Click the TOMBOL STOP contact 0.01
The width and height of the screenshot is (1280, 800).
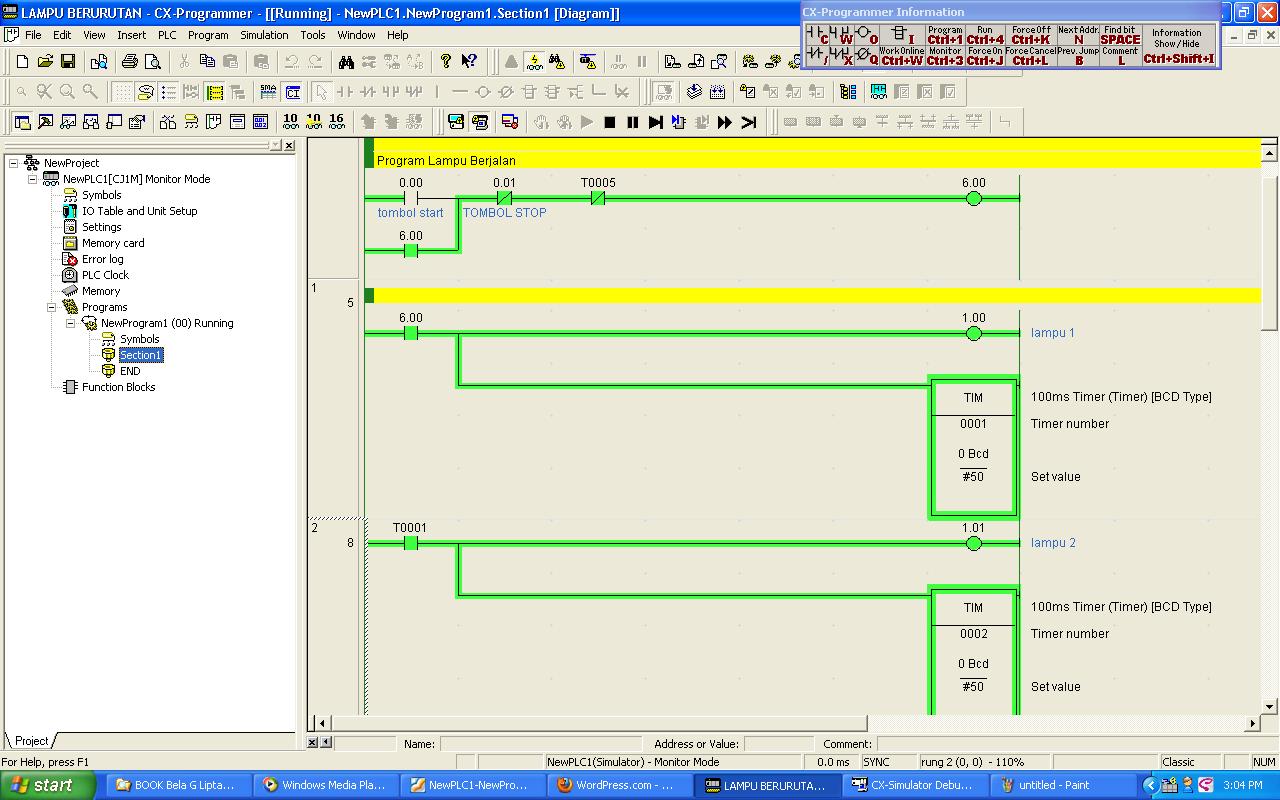coord(504,198)
